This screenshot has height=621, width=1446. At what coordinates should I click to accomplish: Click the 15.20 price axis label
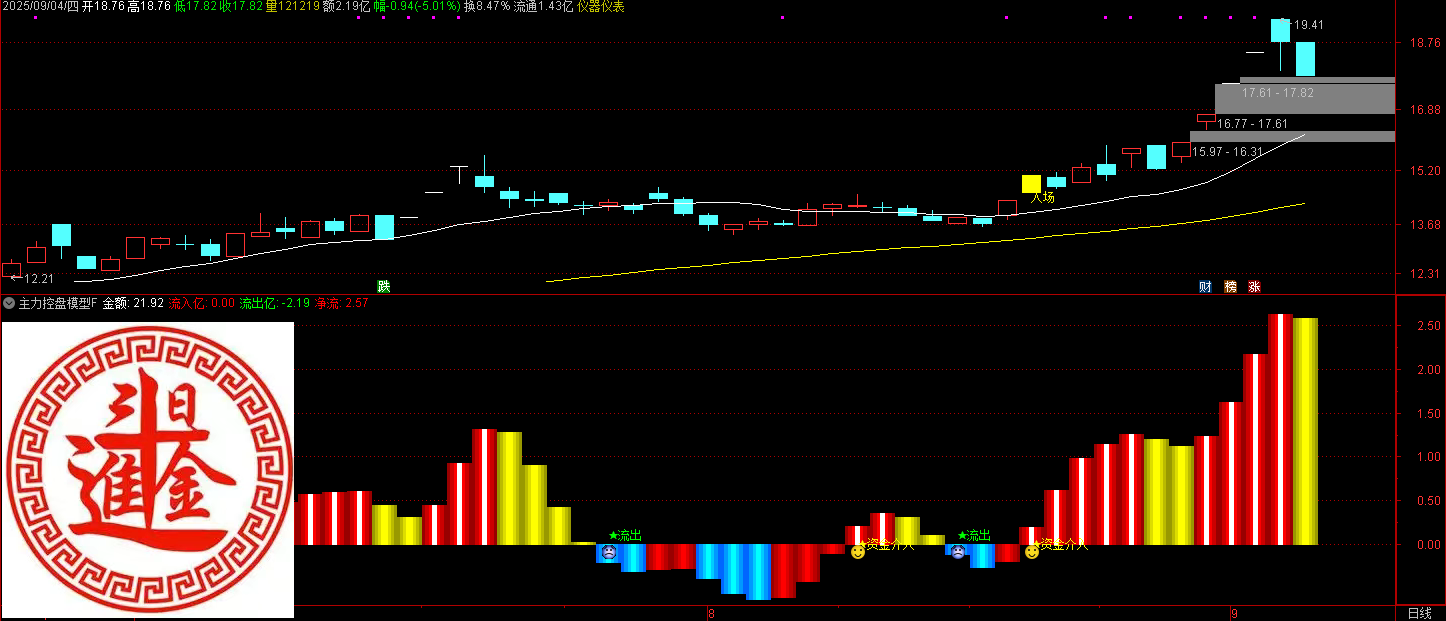pyautogui.click(x=1424, y=171)
